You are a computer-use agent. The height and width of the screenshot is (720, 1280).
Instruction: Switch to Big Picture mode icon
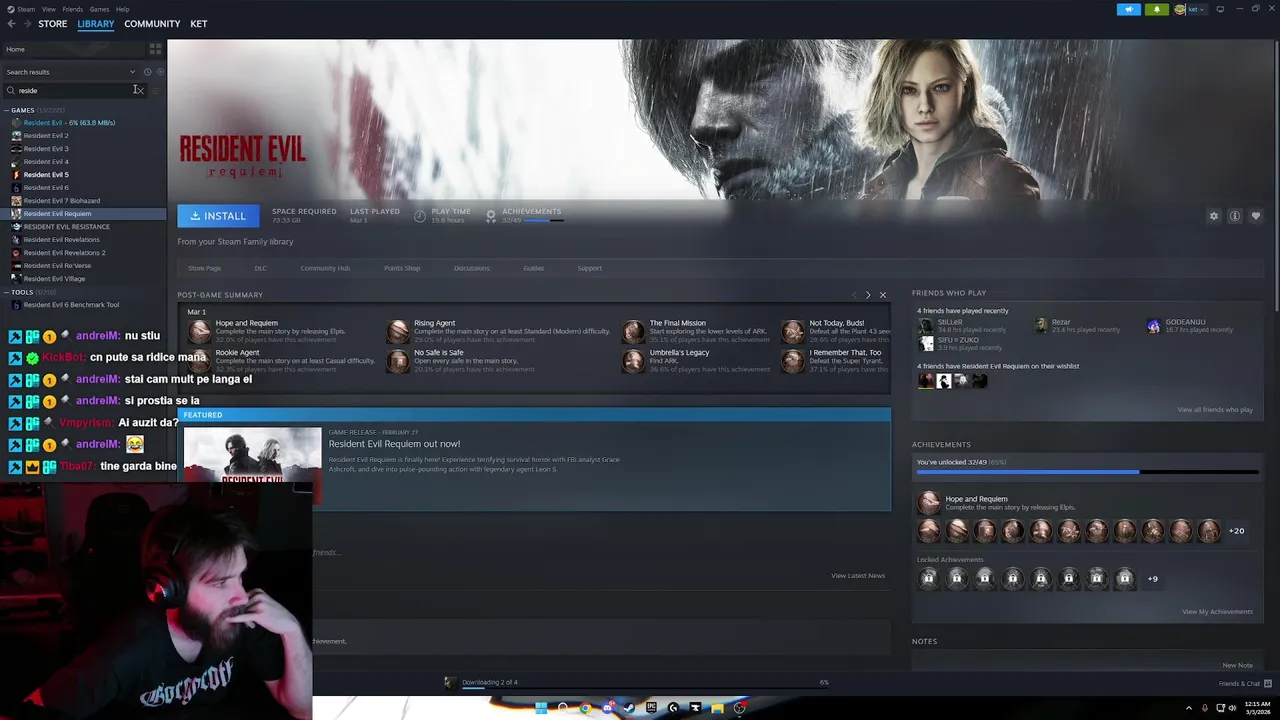(1220, 9)
